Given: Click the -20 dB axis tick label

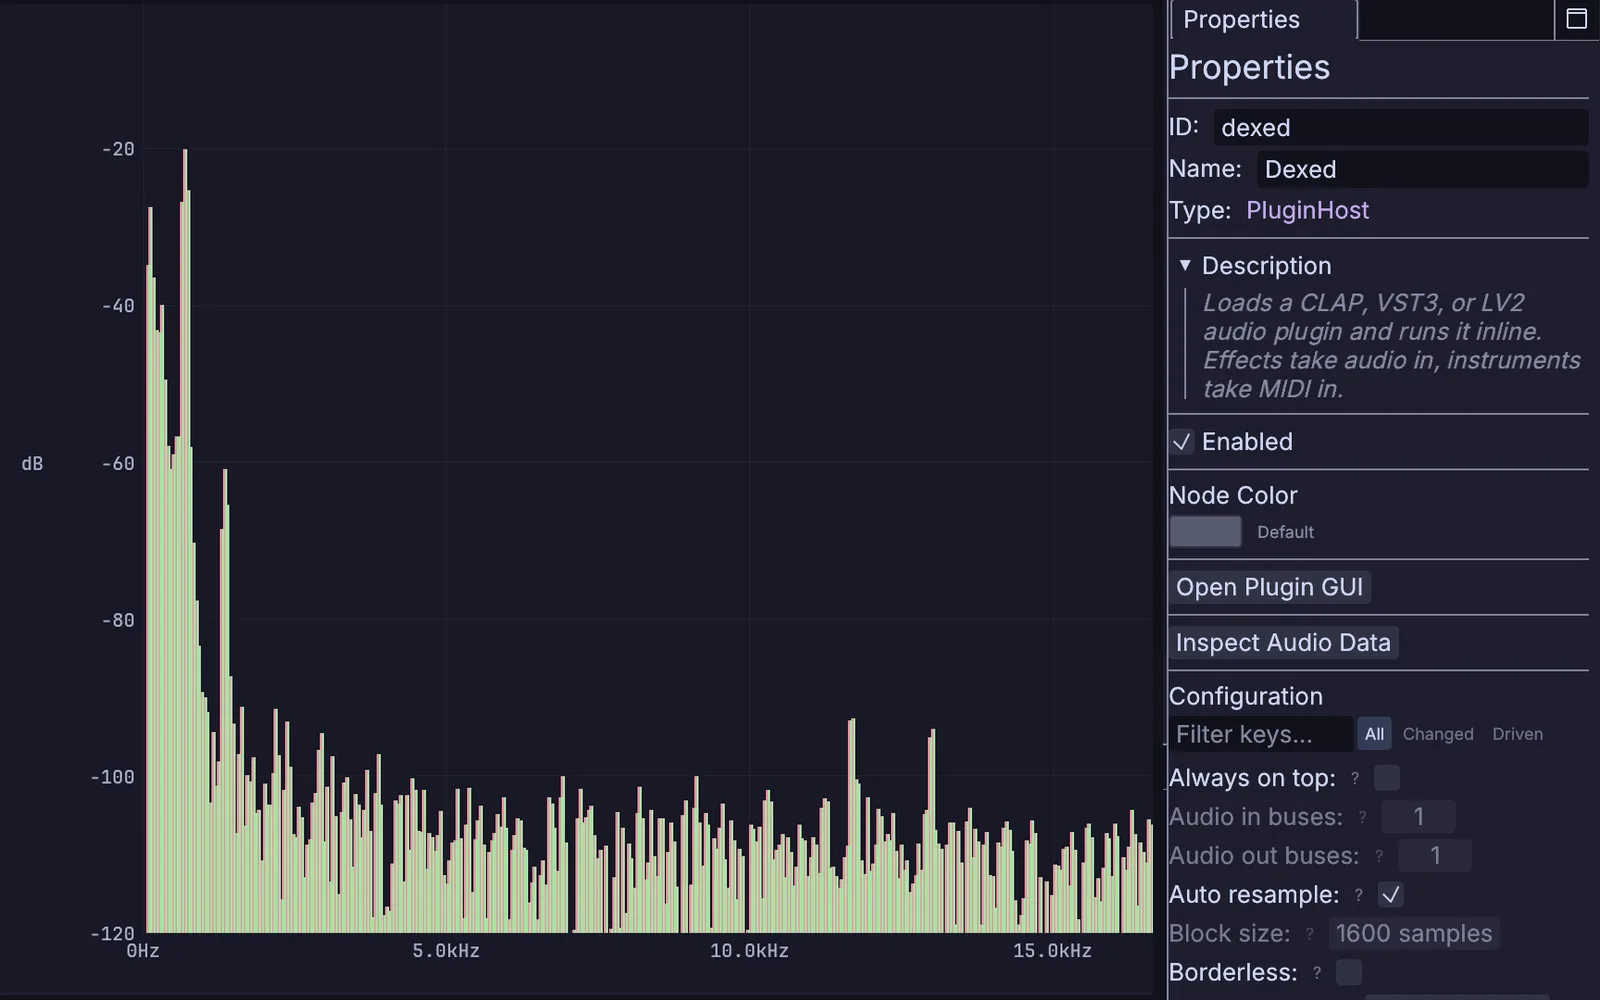Looking at the screenshot, I should 118,149.
